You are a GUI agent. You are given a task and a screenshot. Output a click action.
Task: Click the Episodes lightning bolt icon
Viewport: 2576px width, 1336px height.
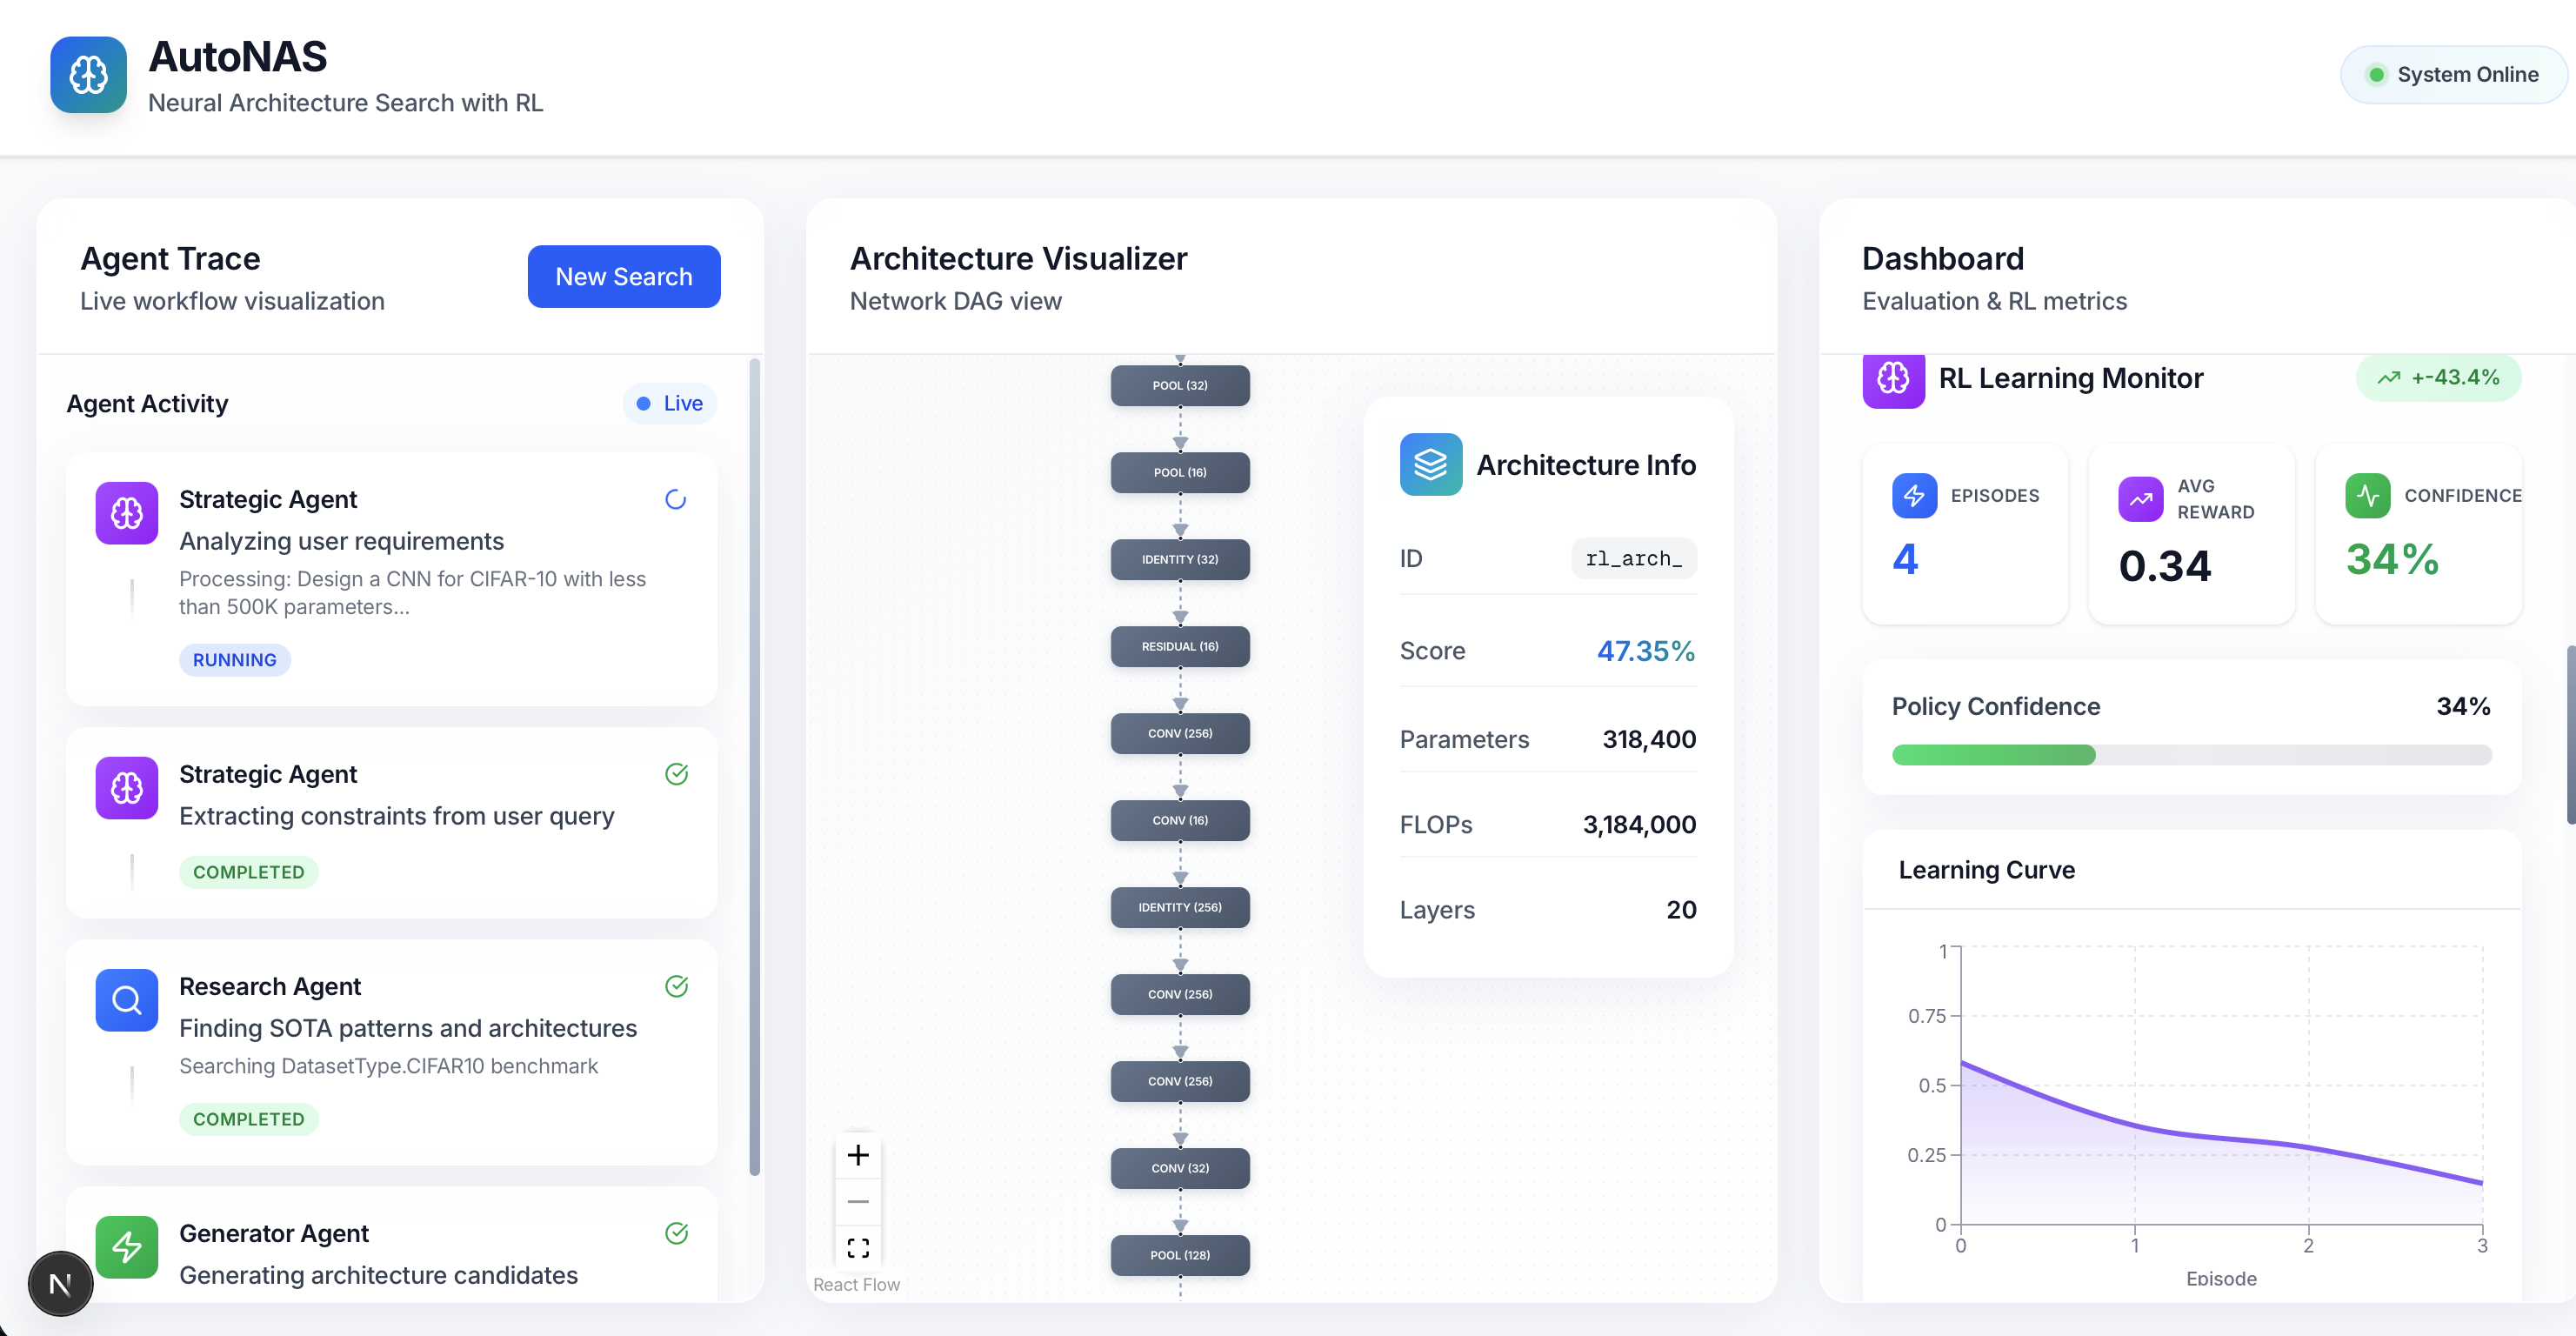pyautogui.click(x=1913, y=495)
